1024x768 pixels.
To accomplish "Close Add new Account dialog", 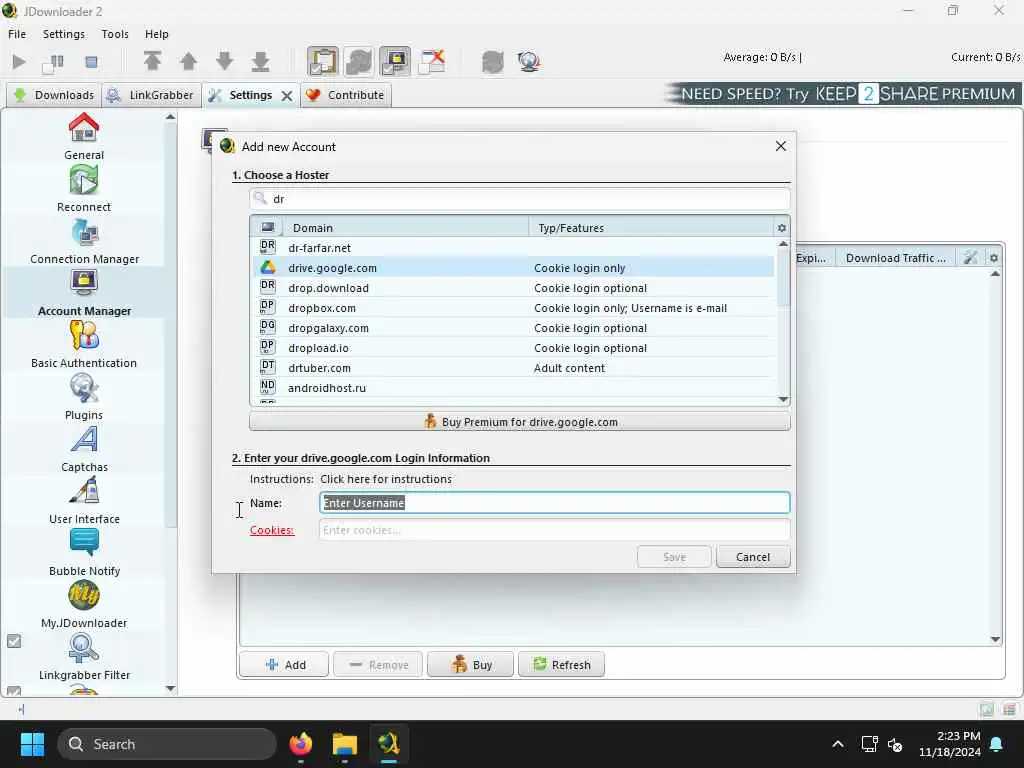I will (780, 146).
